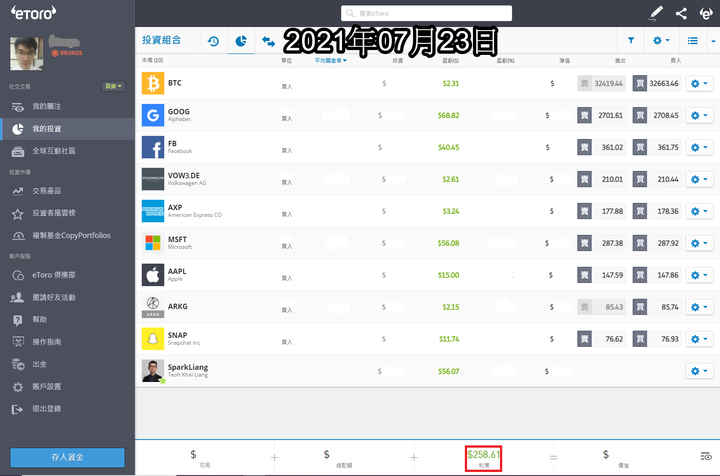Open portfolio history clock icon

213,41
